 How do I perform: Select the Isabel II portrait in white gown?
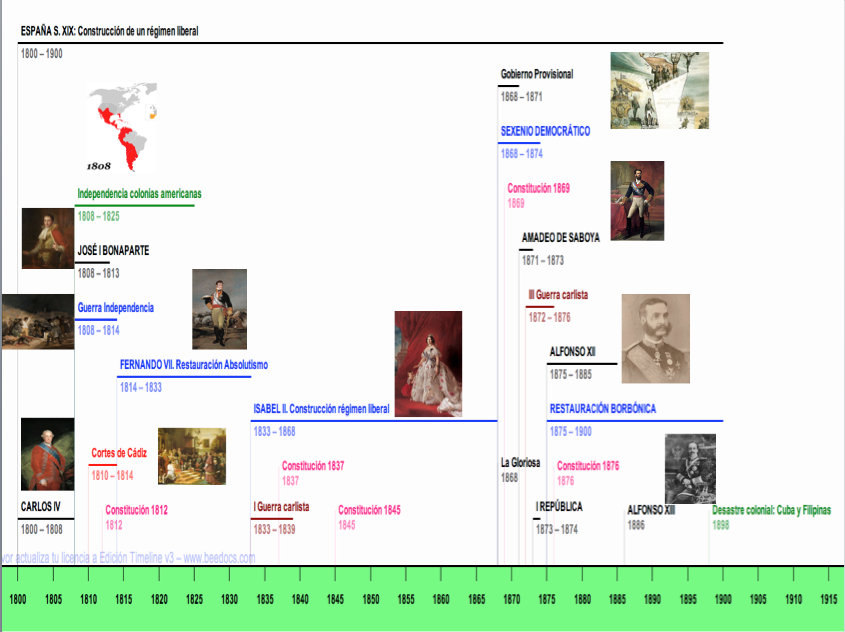pos(428,364)
